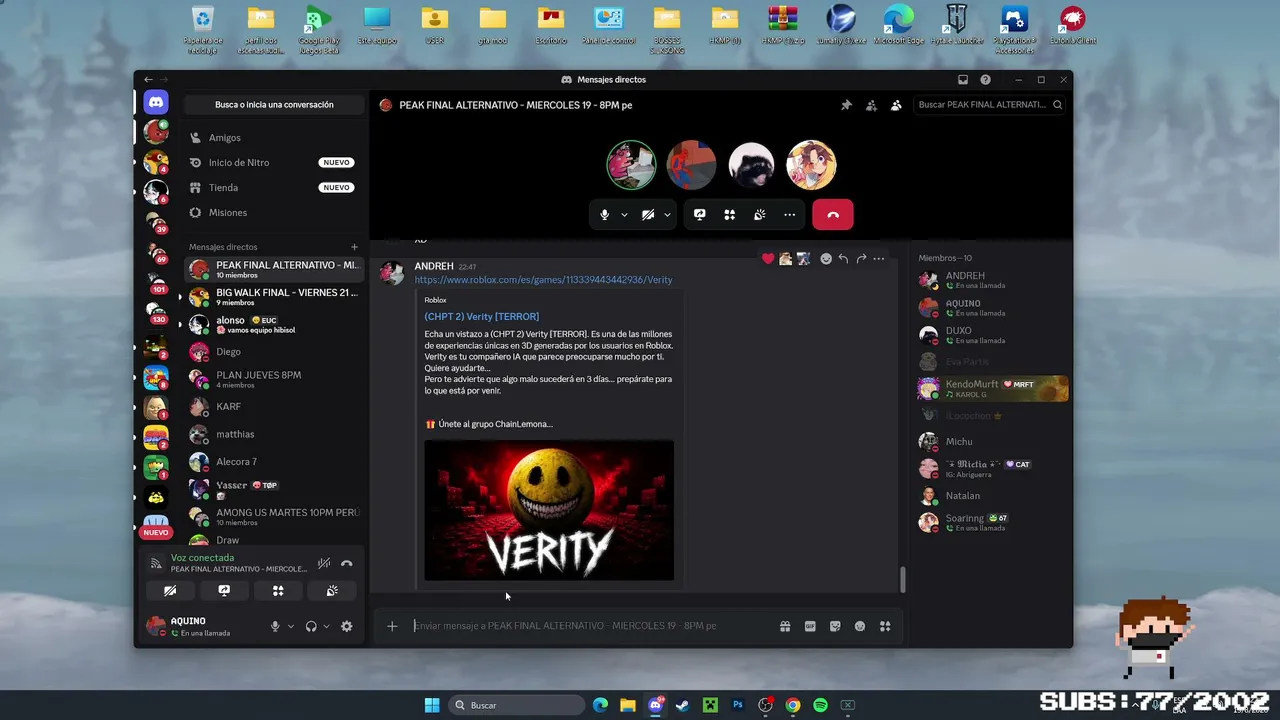Open the Misiones page
The height and width of the screenshot is (720, 1280).
coord(275,213)
